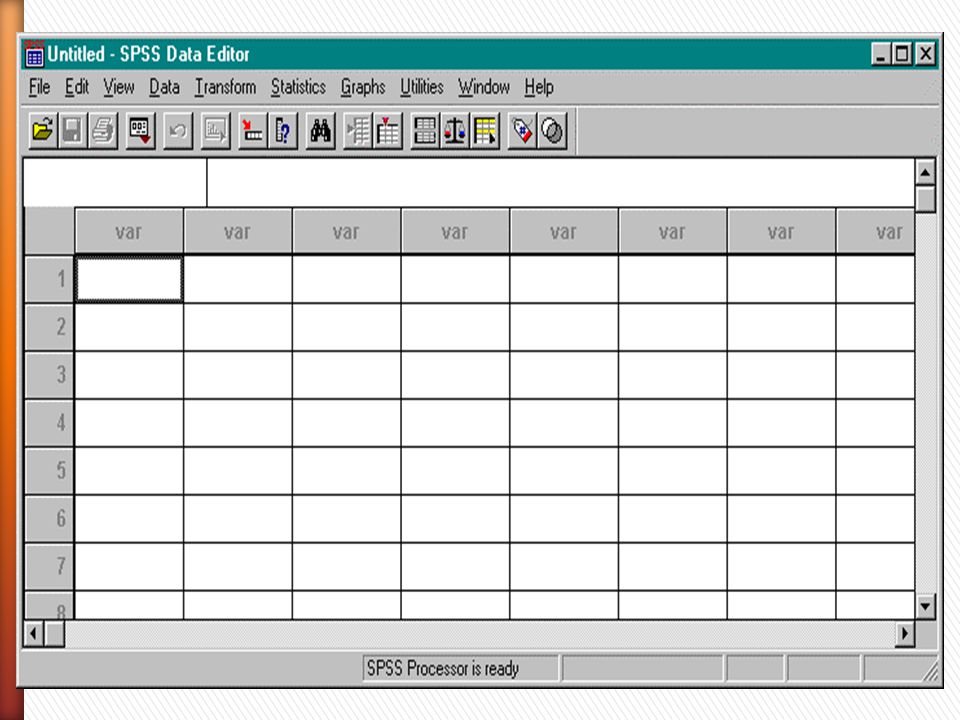Select row header 6

pos(50,519)
